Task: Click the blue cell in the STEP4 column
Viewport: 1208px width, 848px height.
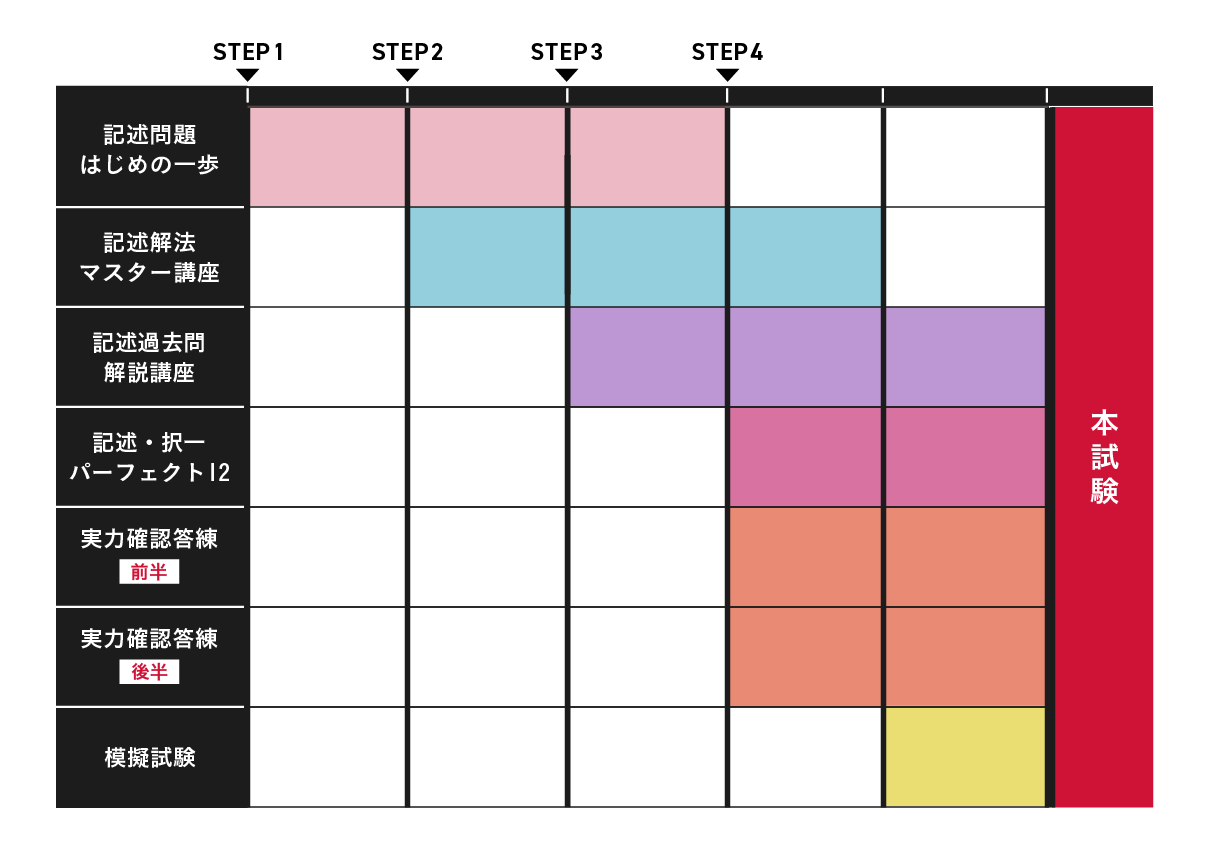Action: (806, 257)
